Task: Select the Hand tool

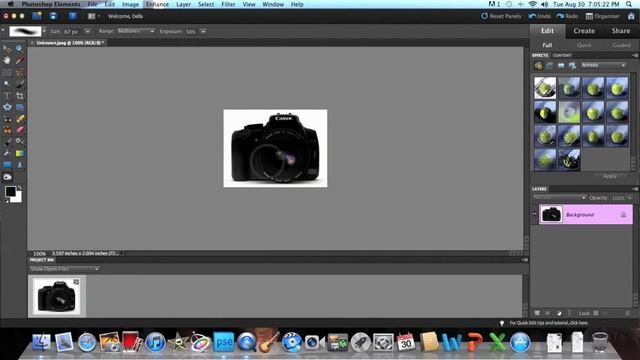Action: point(7,60)
